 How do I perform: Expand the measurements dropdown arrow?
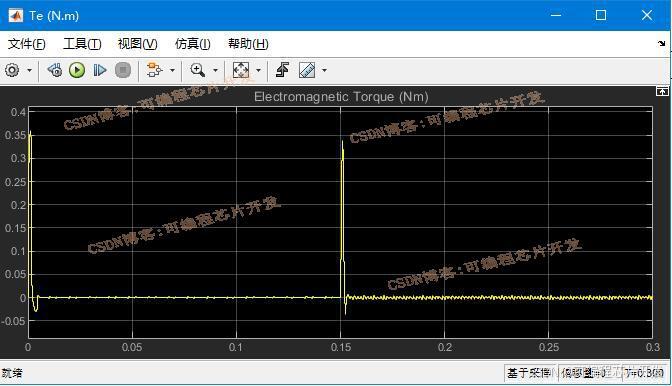[x=324, y=70]
